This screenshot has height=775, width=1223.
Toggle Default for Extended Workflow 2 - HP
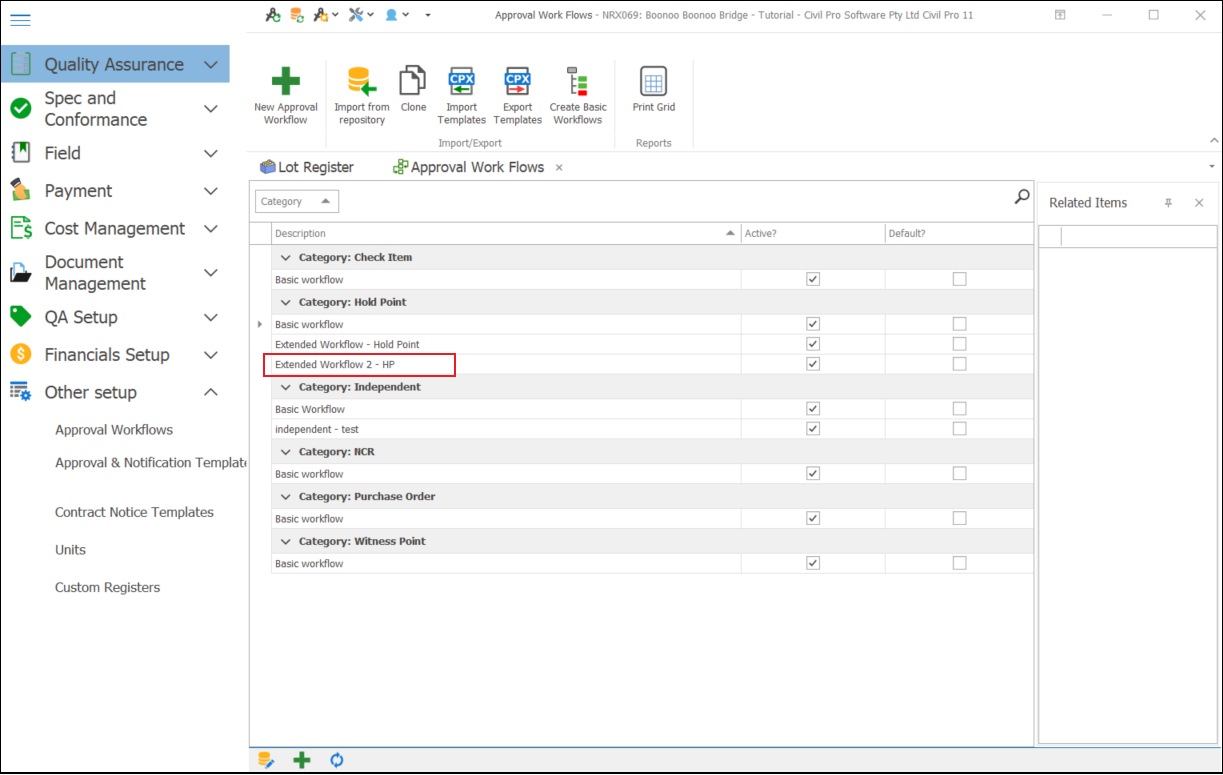959,364
